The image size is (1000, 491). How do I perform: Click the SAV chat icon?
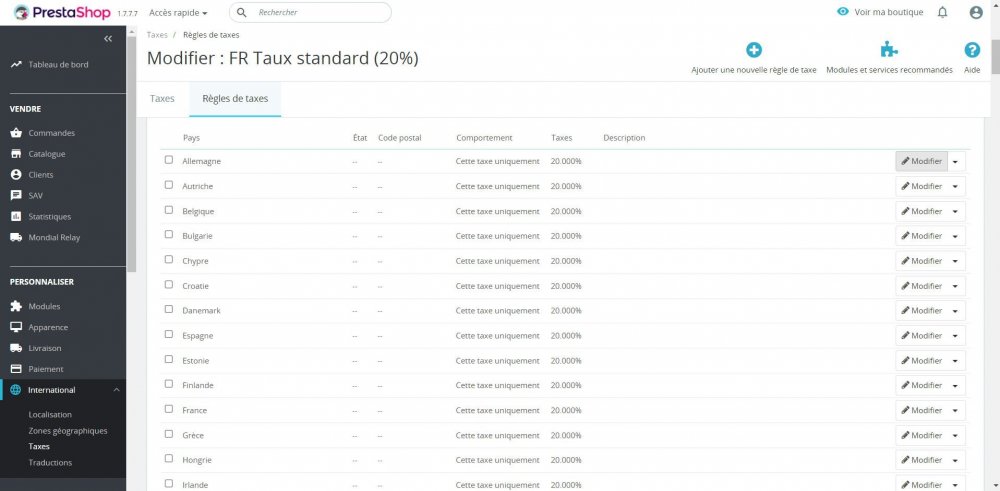pos(16,196)
